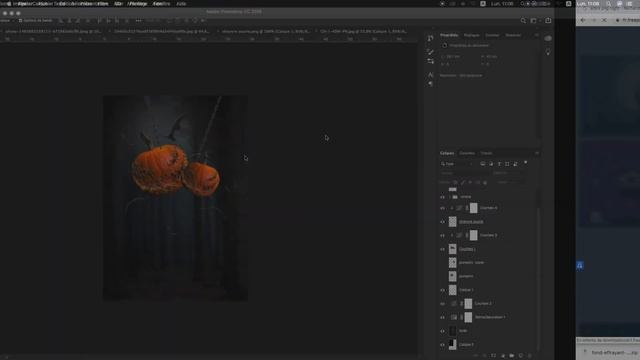The image size is (640, 360).
Task: Add new adjustment layer icon
Action: [503, 356]
